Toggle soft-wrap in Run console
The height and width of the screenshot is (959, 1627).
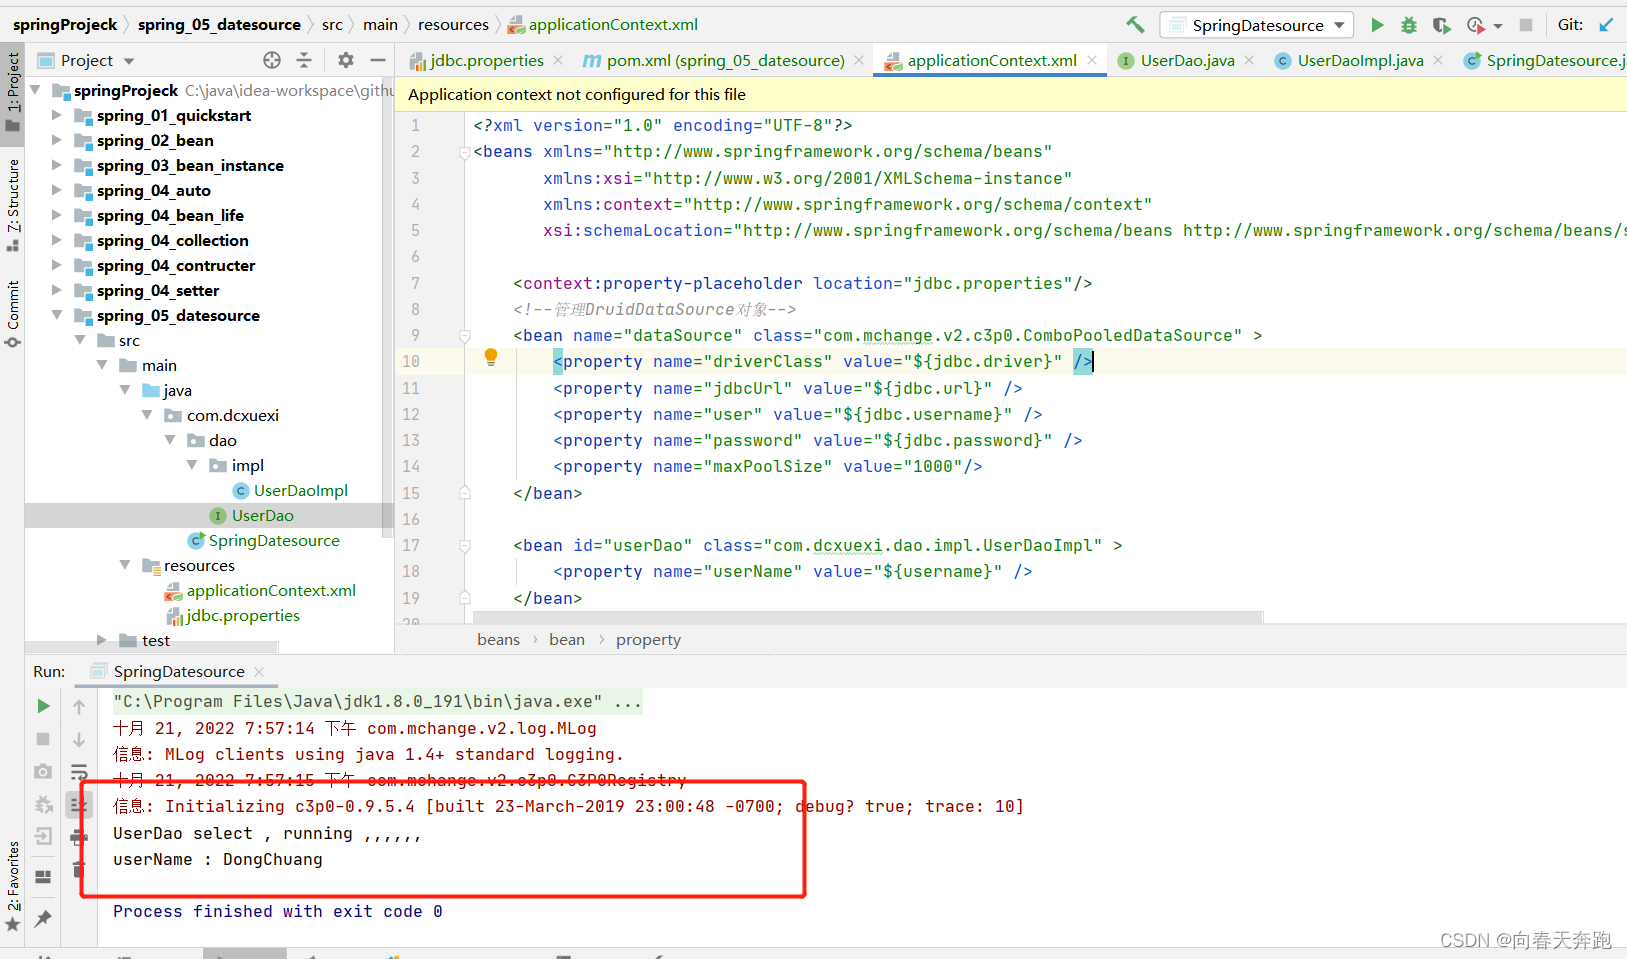pyautogui.click(x=79, y=772)
